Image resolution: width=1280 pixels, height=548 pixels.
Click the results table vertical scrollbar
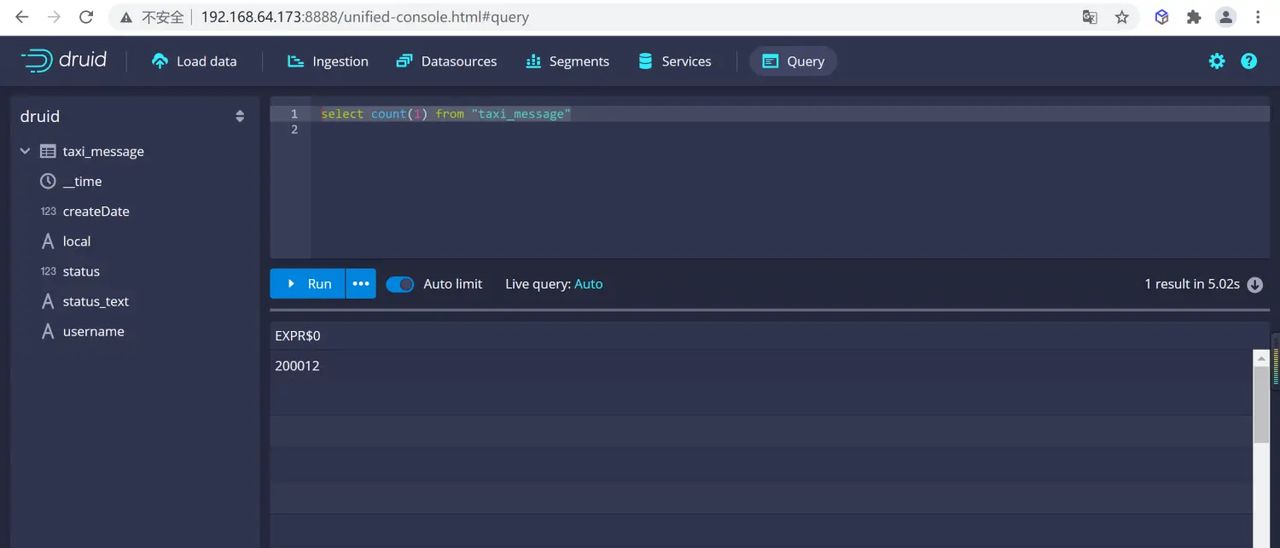coord(1261,404)
